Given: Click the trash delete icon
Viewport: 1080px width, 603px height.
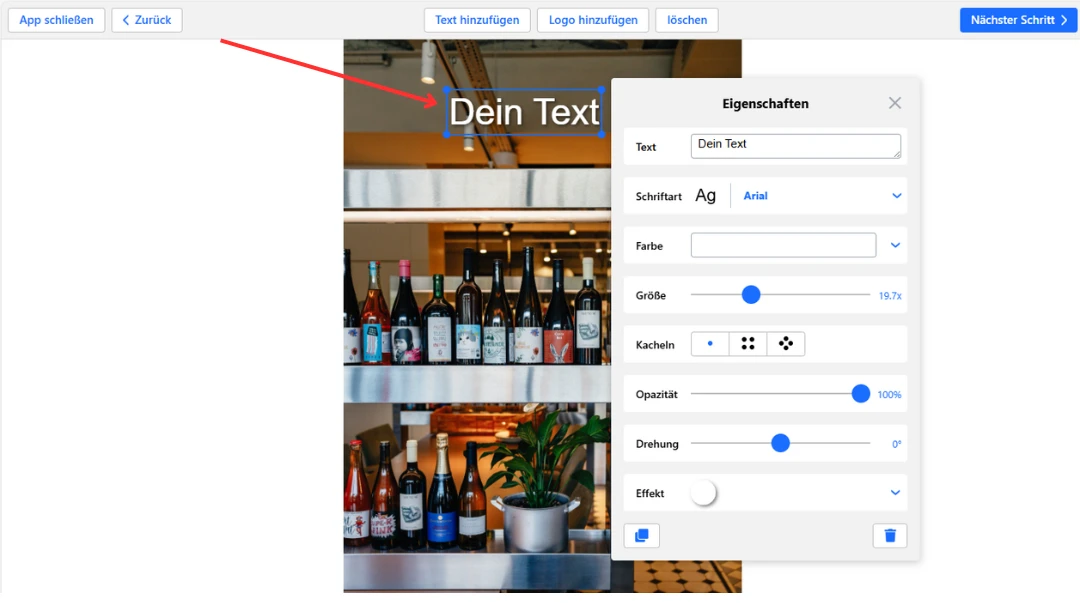Looking at the screenshot, I should [890, 536].
